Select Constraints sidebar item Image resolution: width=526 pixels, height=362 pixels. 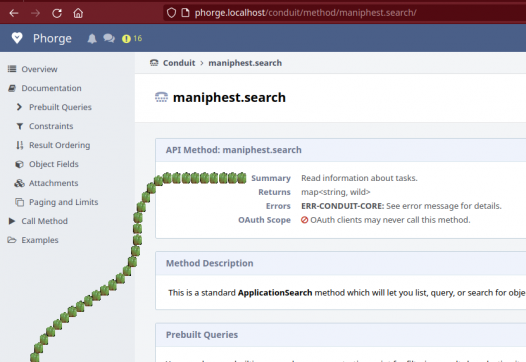tap(51, 126)
